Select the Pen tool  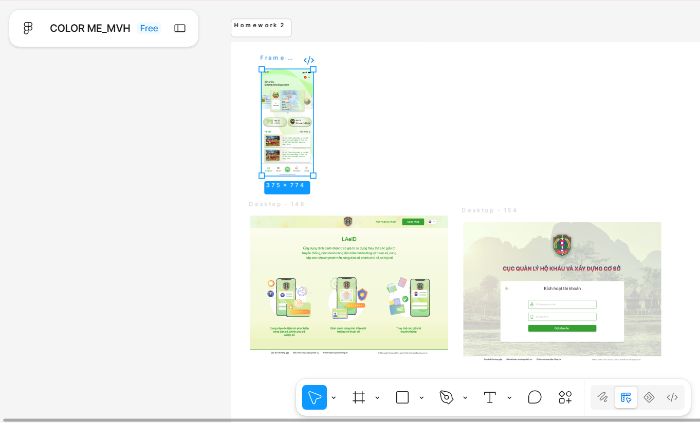[446, 397]
